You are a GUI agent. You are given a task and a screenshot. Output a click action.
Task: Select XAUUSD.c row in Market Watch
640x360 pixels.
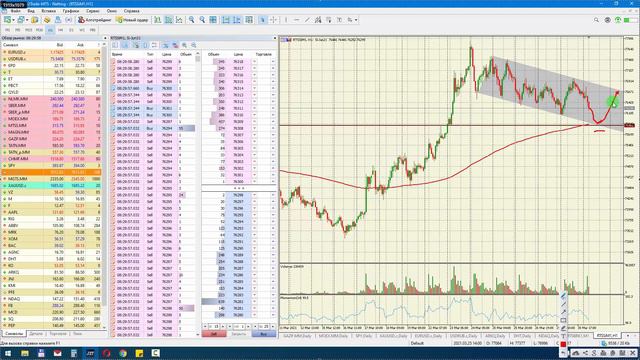click(52, 185)
